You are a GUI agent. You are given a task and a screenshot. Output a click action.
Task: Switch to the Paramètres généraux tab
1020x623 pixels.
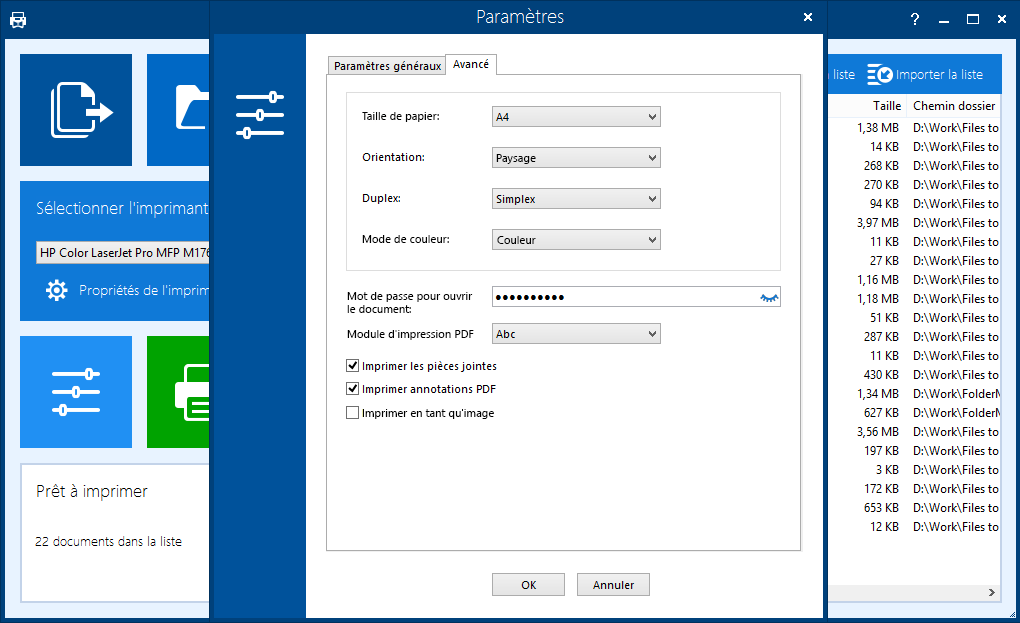pos(386,64)
